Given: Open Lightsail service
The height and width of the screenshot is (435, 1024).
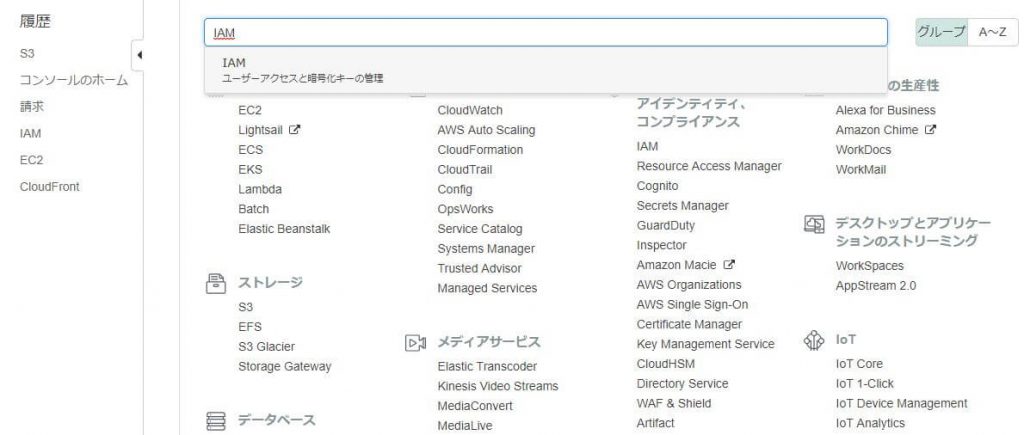Looking at the screenshot, I should [261, 130].
